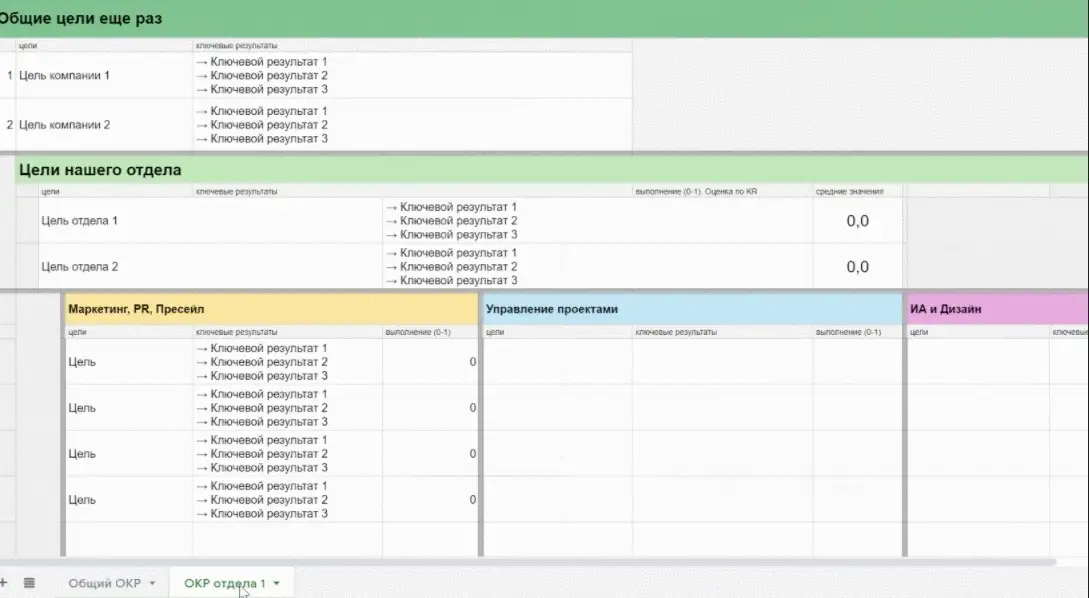Select the Маркетинг, PR, Пресейл header cell
The width and height of the screenshot is (1089, 598).
pyautogui.click(x=272, y=309)
